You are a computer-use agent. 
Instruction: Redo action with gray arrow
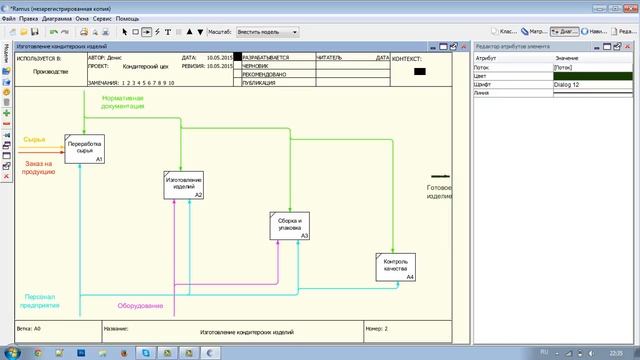point(64,32)
